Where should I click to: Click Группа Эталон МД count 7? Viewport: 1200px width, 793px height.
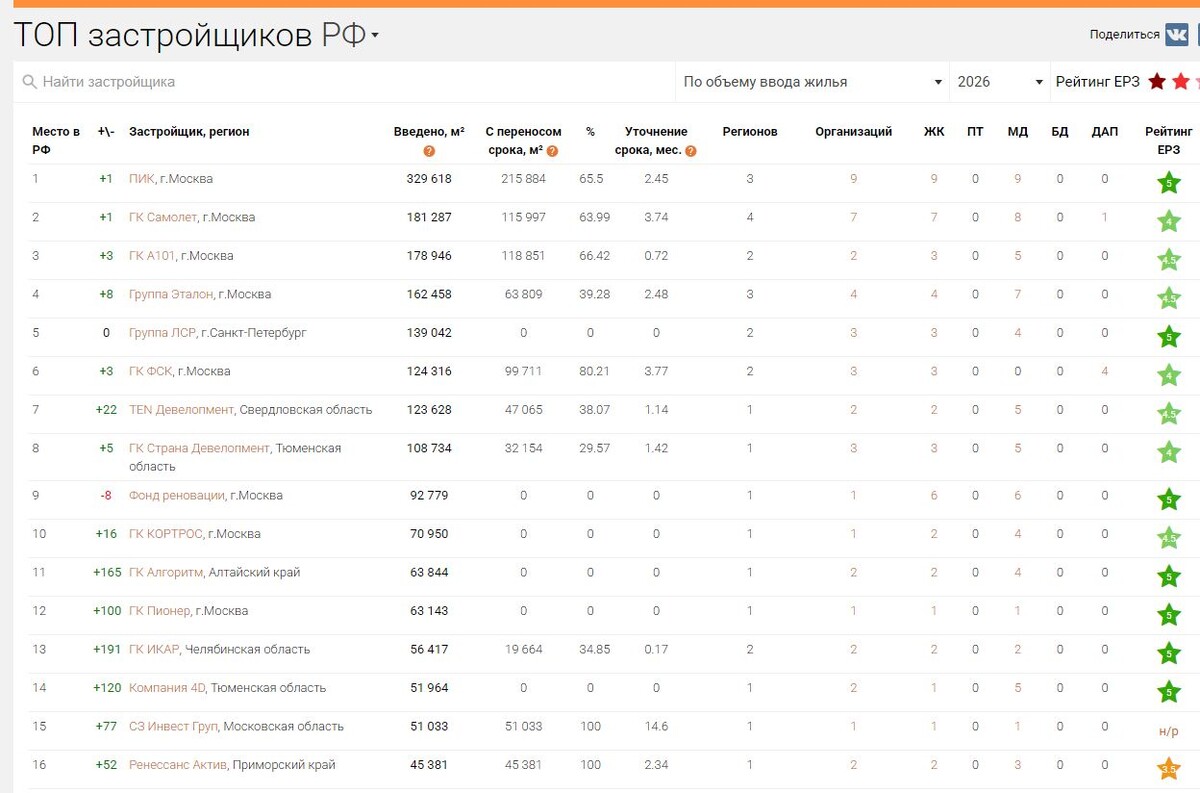1018,294
